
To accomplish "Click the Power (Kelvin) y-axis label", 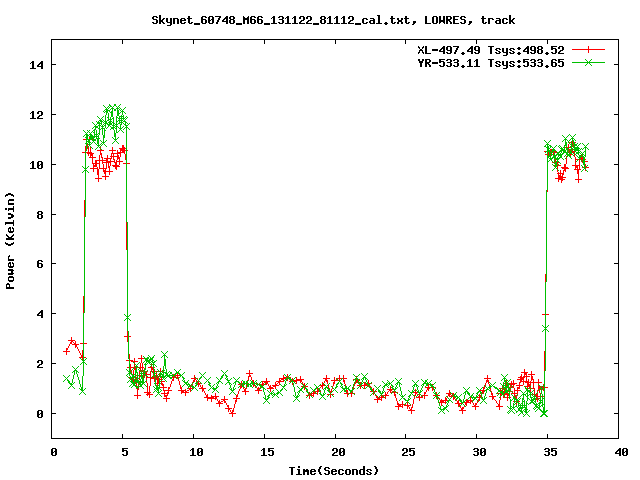I will click(x=10, y=241).
